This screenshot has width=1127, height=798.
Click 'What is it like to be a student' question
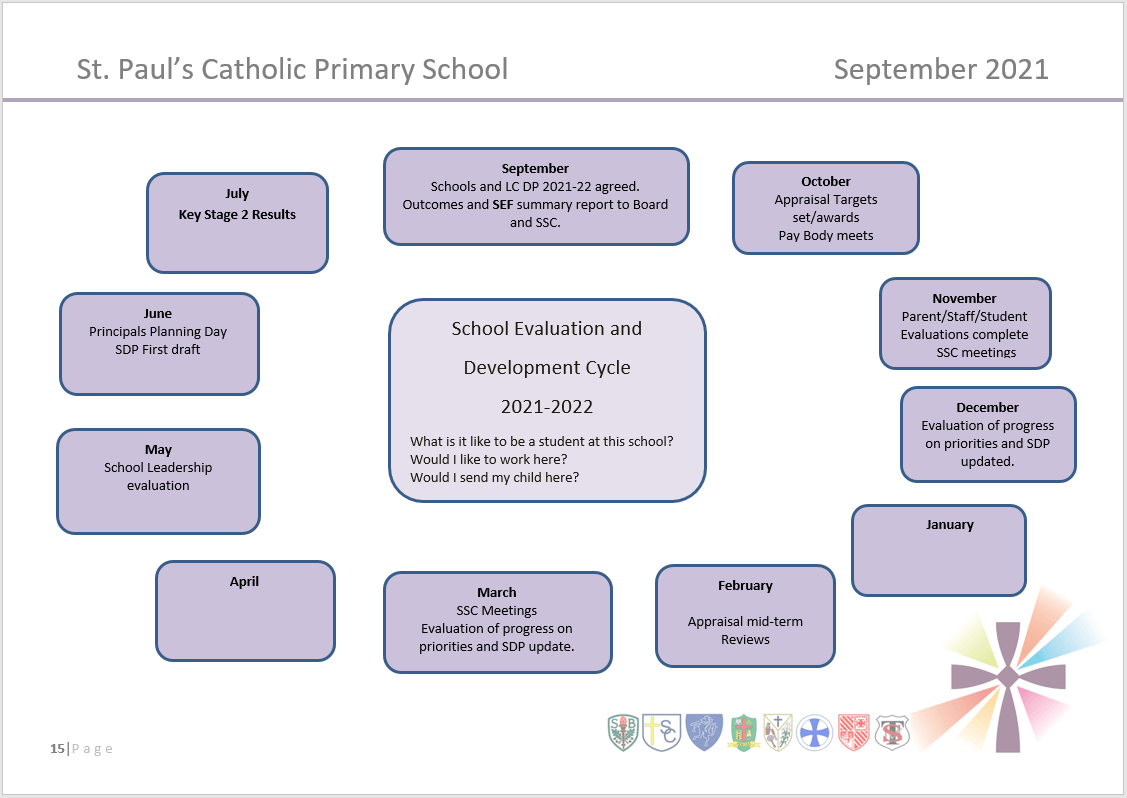pos(541,441)
